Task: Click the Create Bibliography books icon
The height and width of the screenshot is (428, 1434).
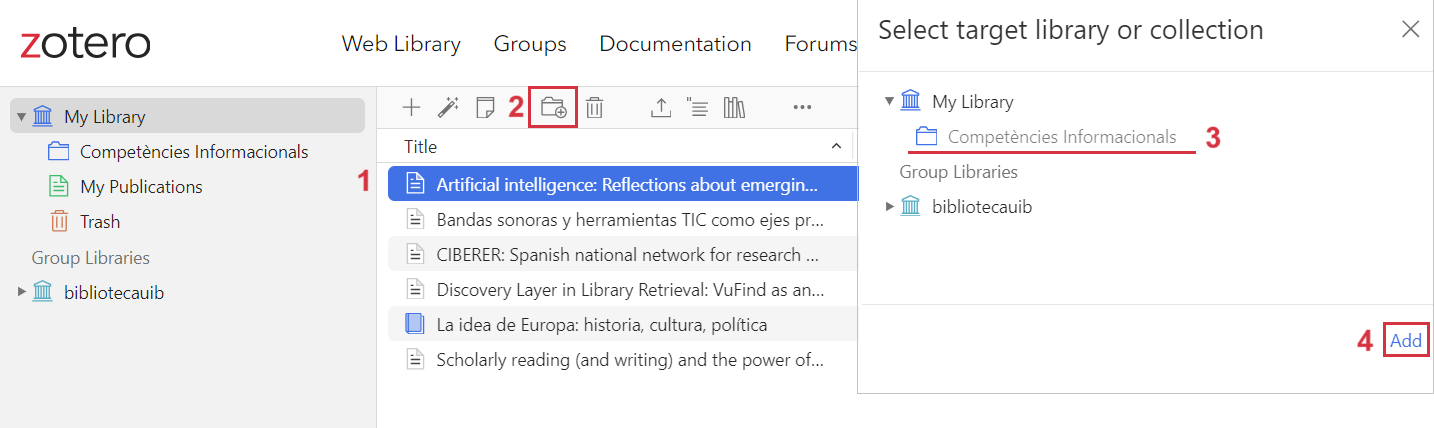Action: [735, 107]
